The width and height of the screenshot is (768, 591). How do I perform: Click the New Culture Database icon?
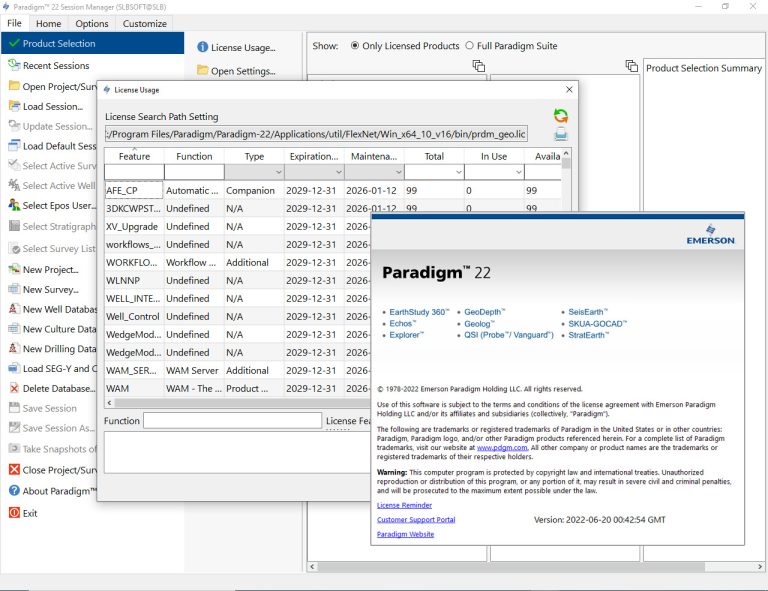[14, 329]
